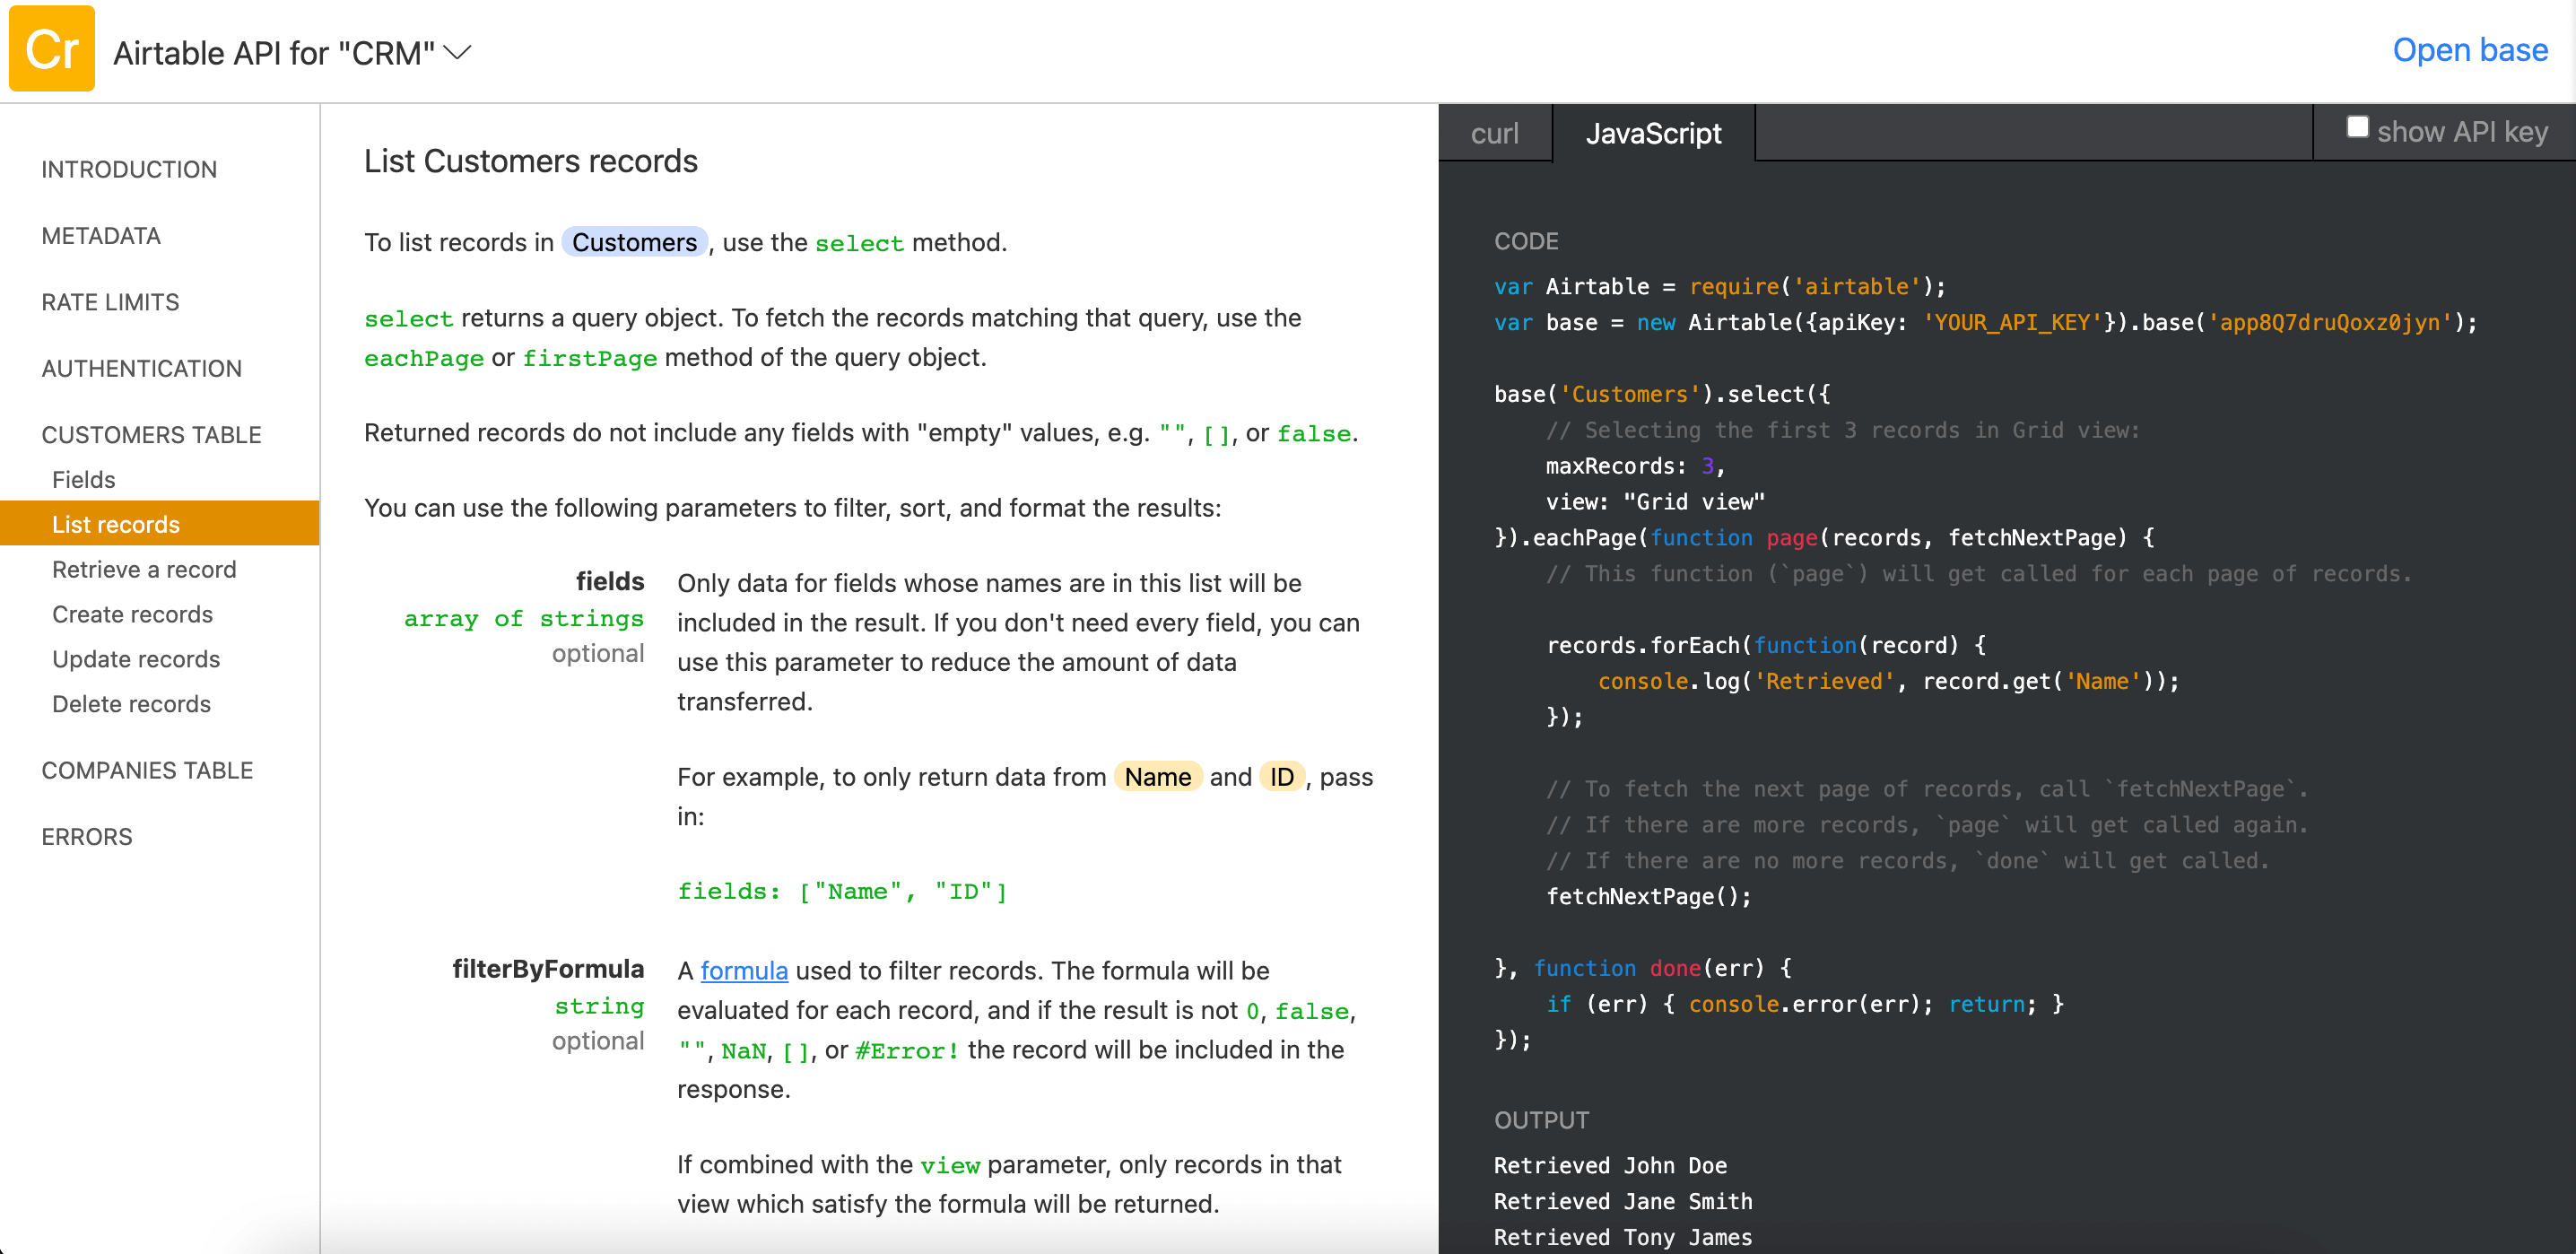The height and width of the screenshot is (1254, 2576).
Task: Click the orange Cr base icon
Action: (x=51, y=49)
